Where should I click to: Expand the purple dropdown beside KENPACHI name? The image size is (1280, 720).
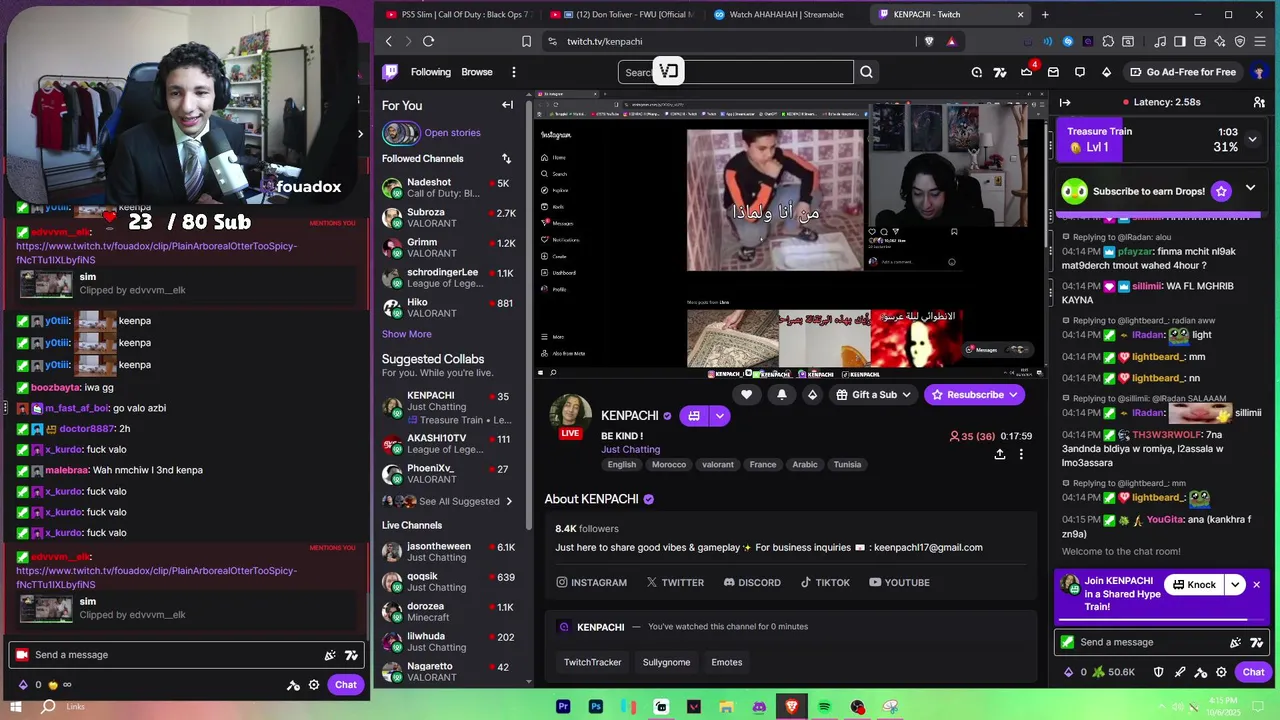tap(719, 416)
